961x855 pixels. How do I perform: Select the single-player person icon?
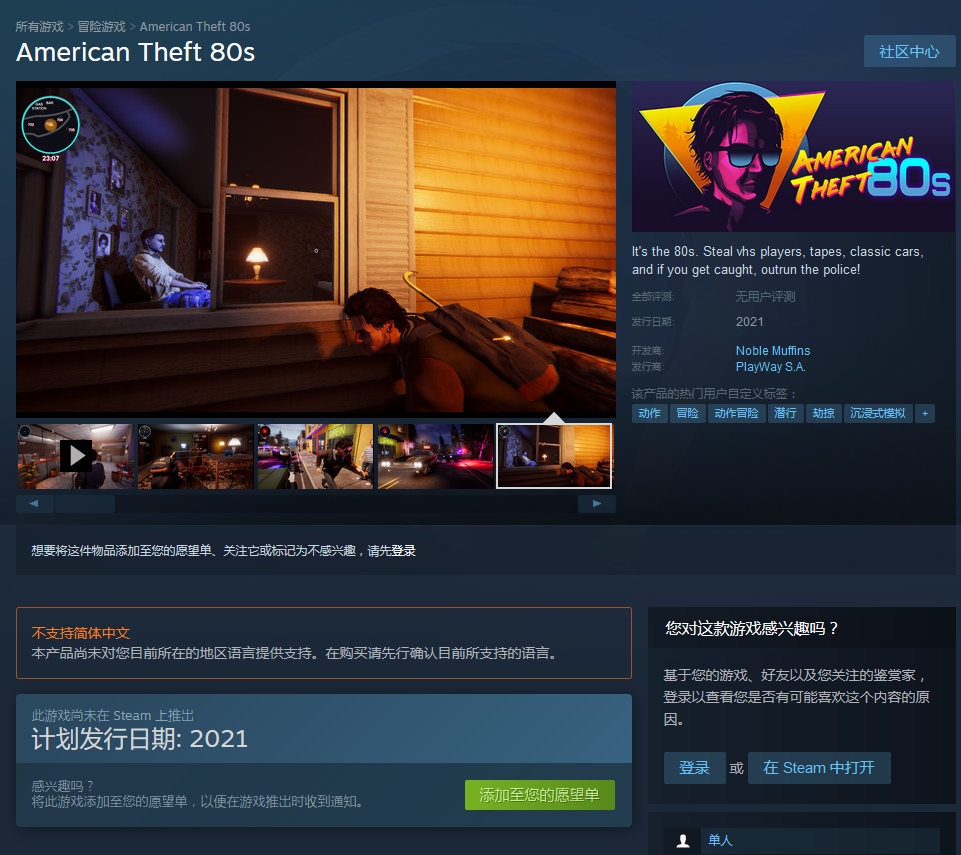[x=683, y=840]
